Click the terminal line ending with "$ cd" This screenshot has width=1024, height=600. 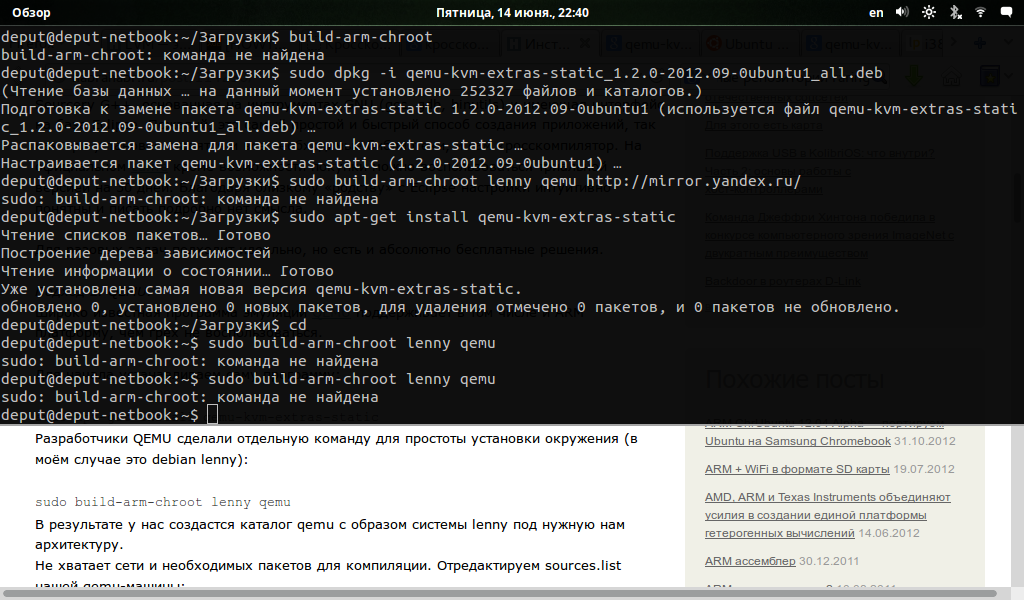point(153,325)
